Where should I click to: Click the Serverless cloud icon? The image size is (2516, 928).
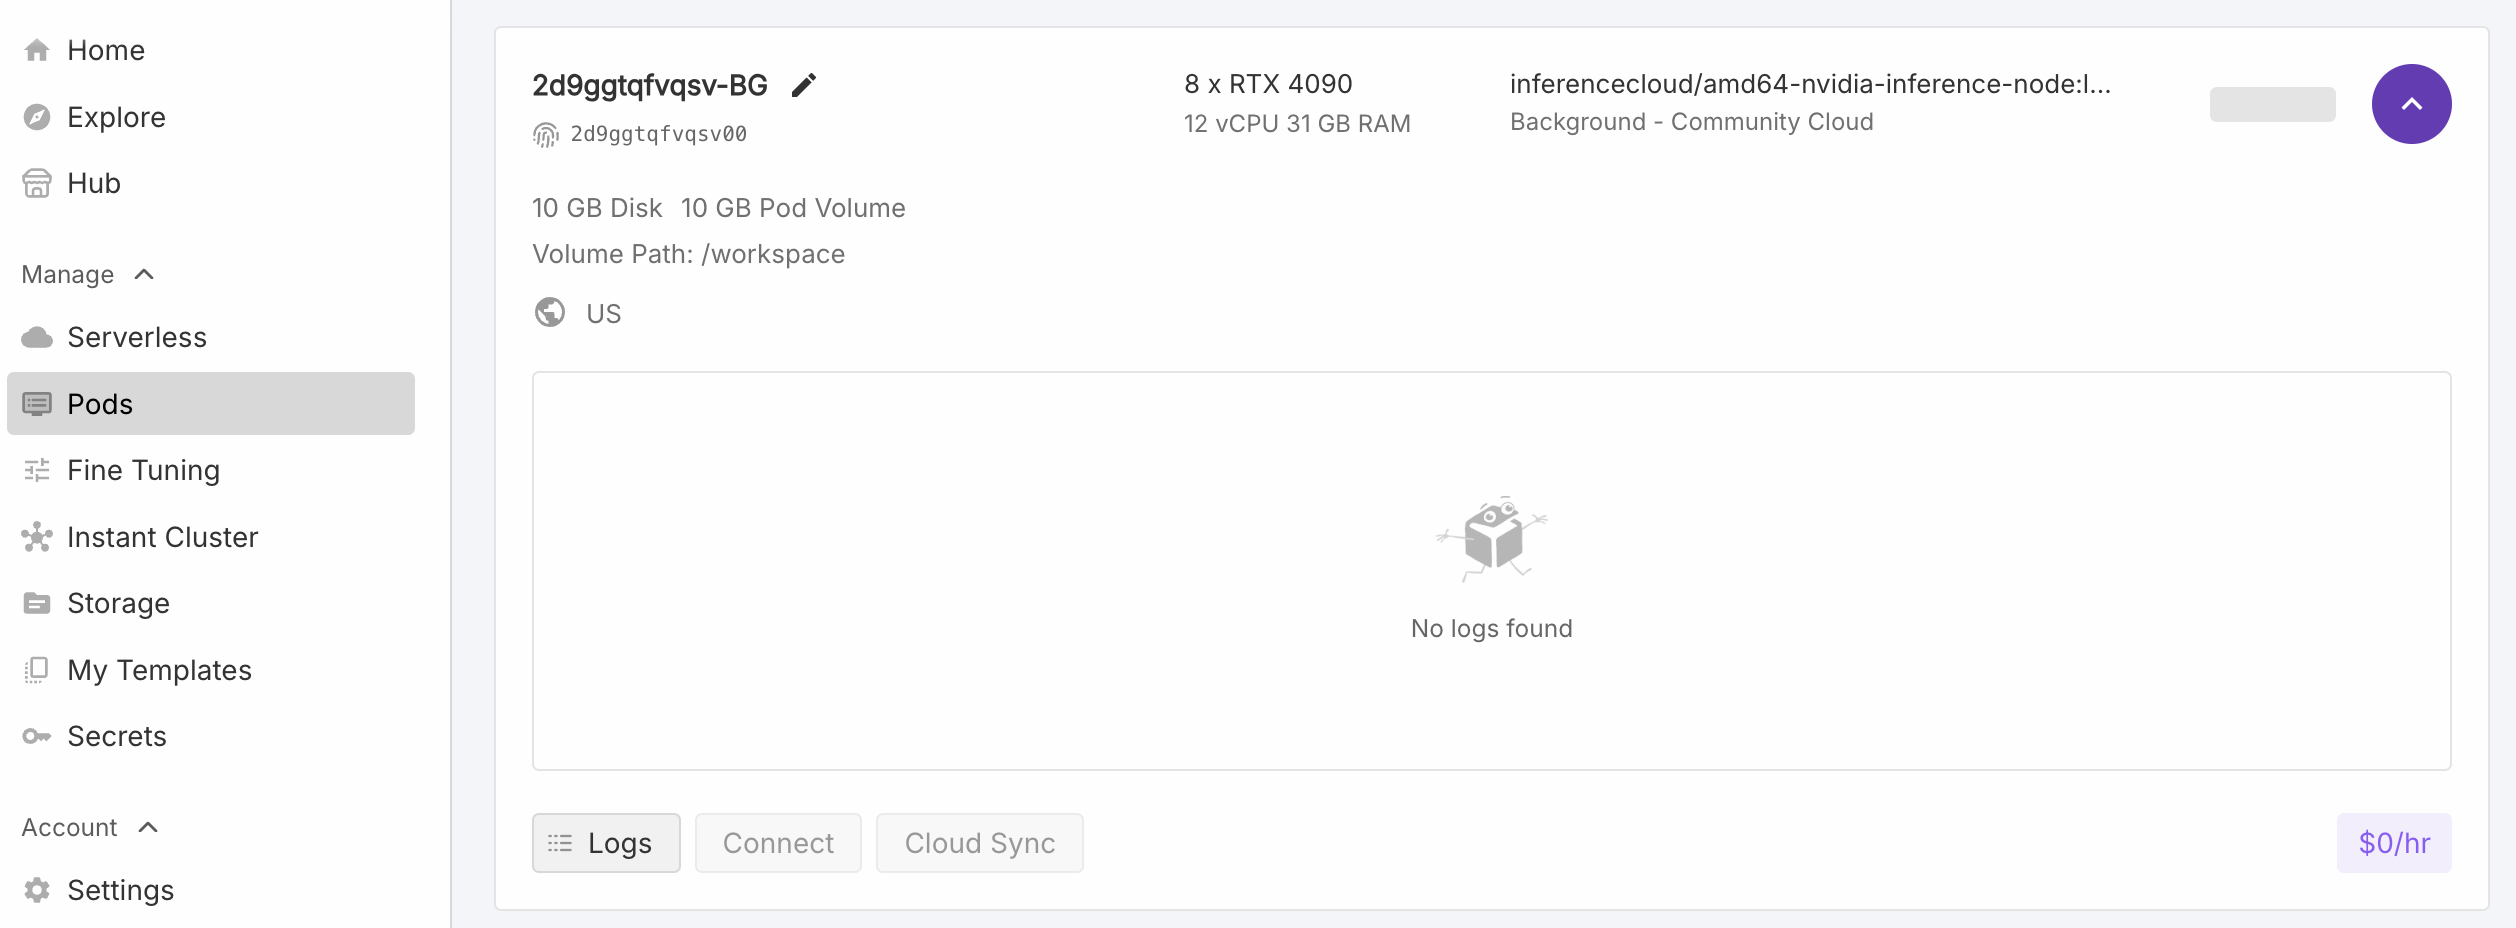tap(37, 337)
